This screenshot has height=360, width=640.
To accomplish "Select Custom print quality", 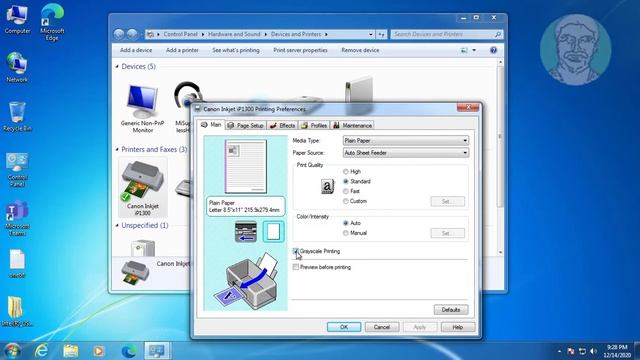I will coord(346,201).
